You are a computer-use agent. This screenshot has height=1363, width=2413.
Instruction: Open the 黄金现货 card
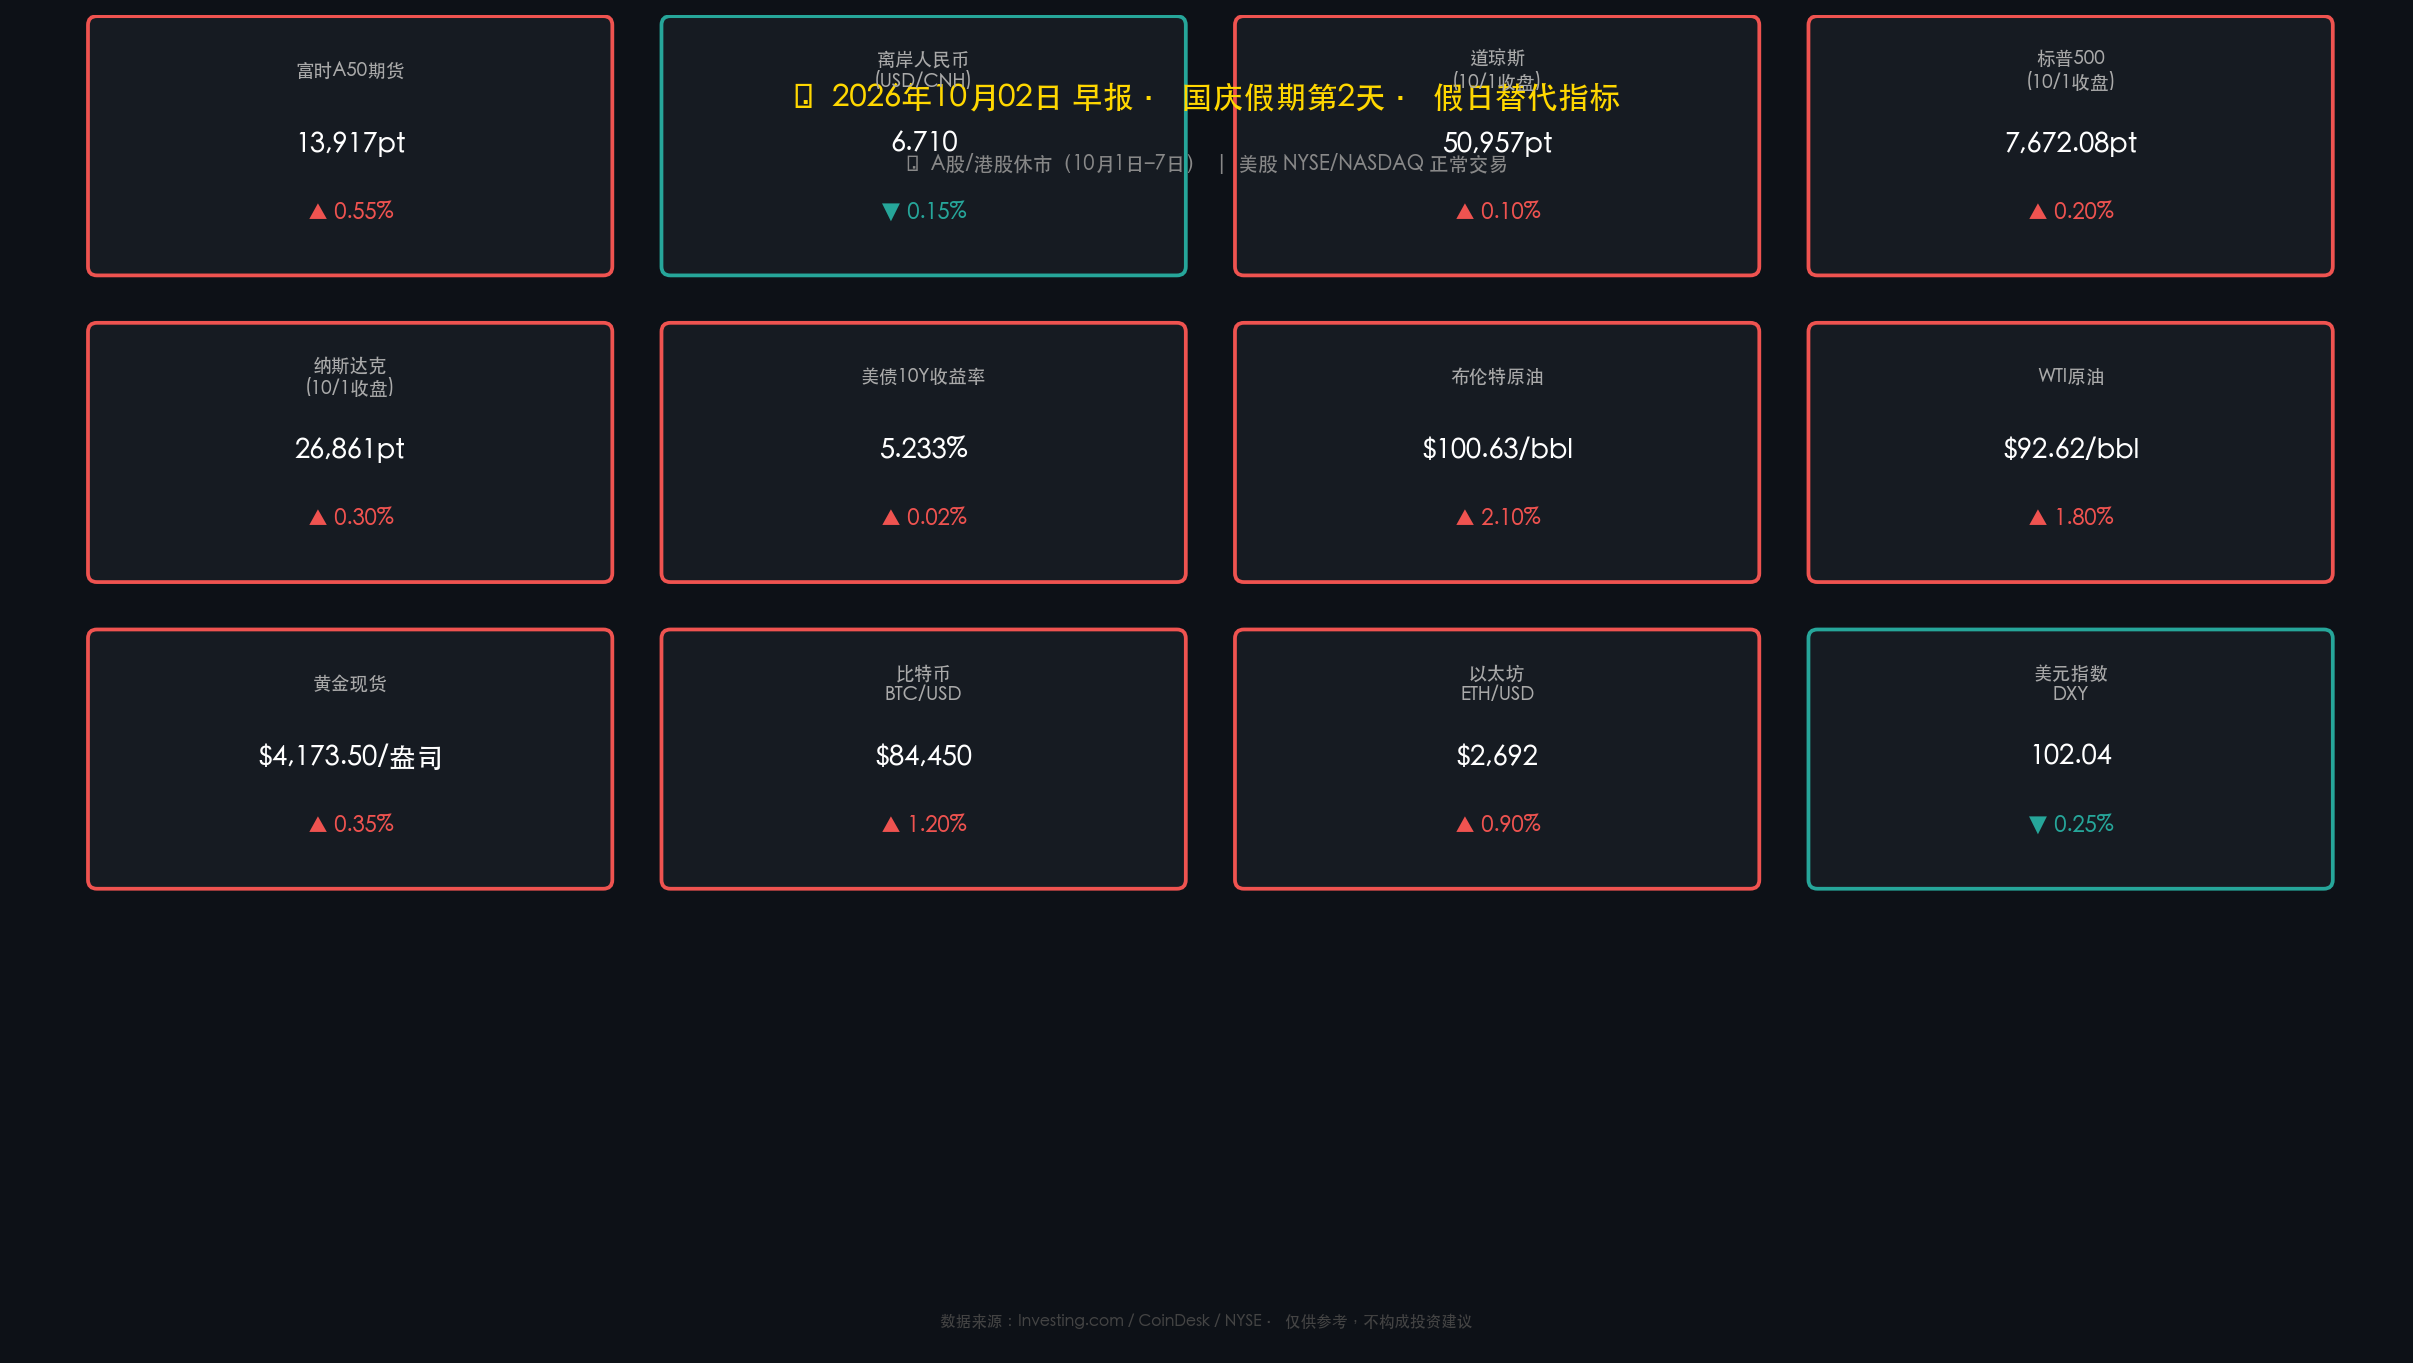pyautogui.click(x=350, y=759)
